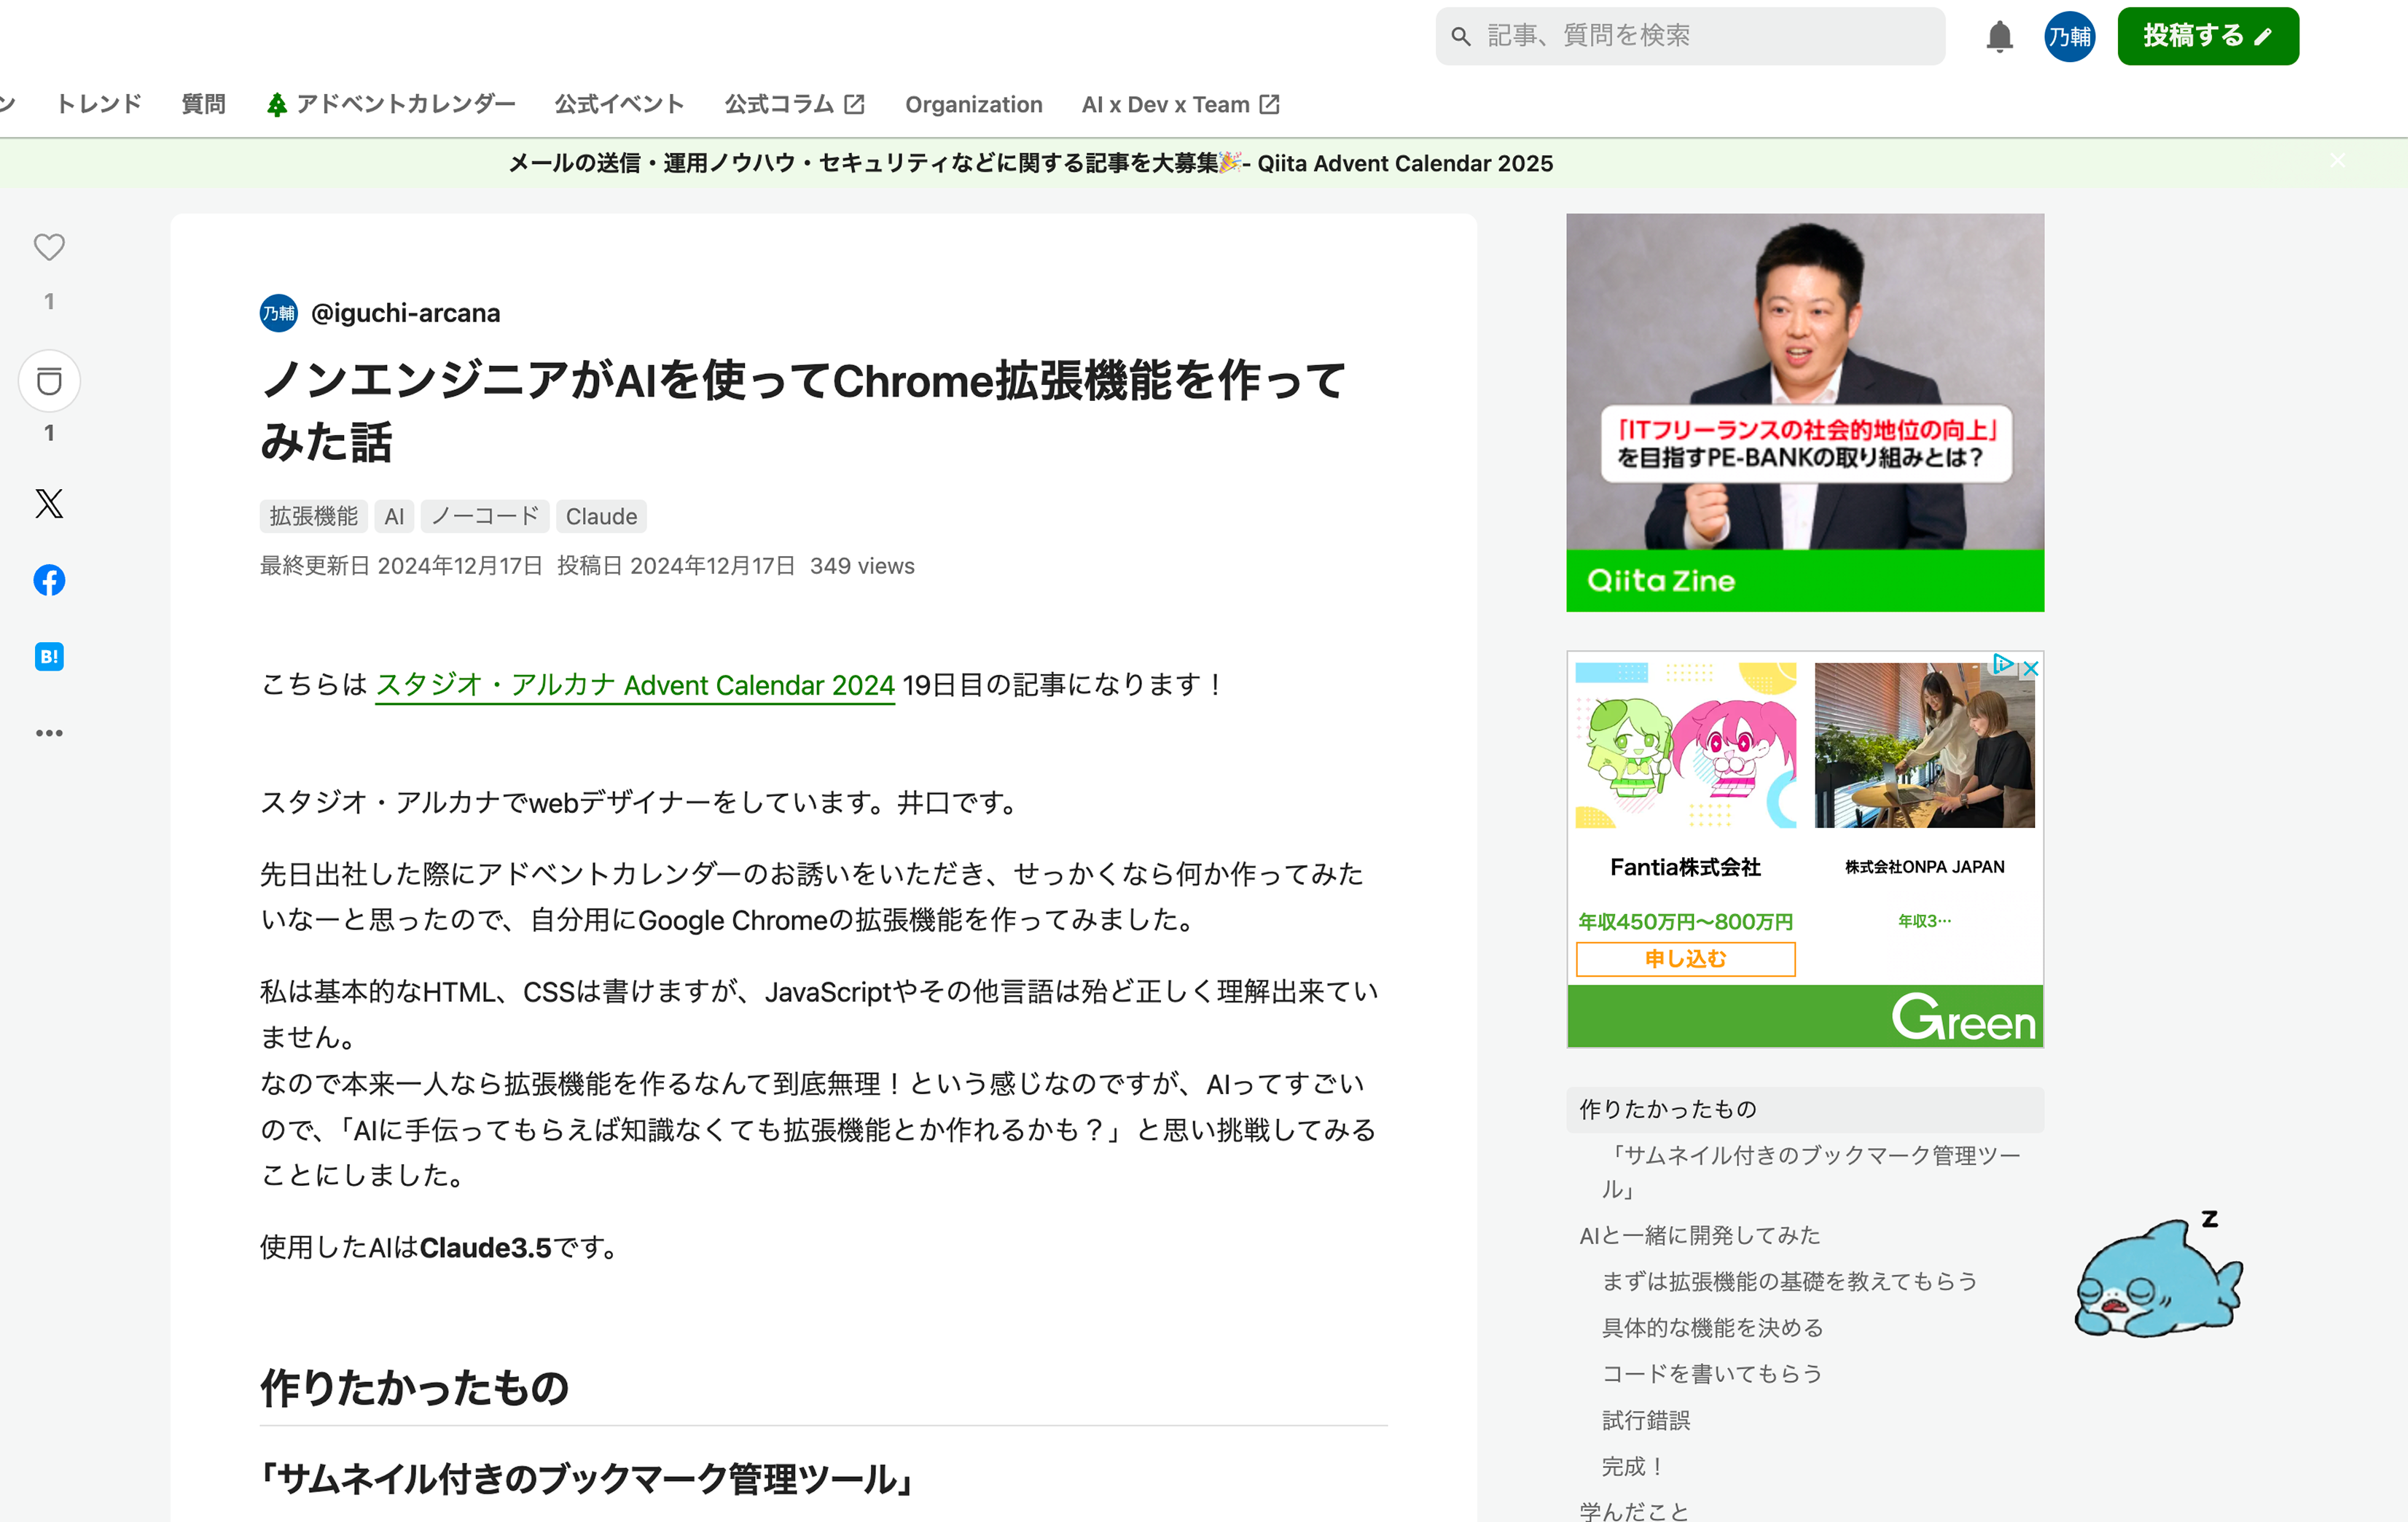2408x1522 pixels.
Task: Open notifications via the bell icon
Action: pyautogui.click(x=1999, y=36)
